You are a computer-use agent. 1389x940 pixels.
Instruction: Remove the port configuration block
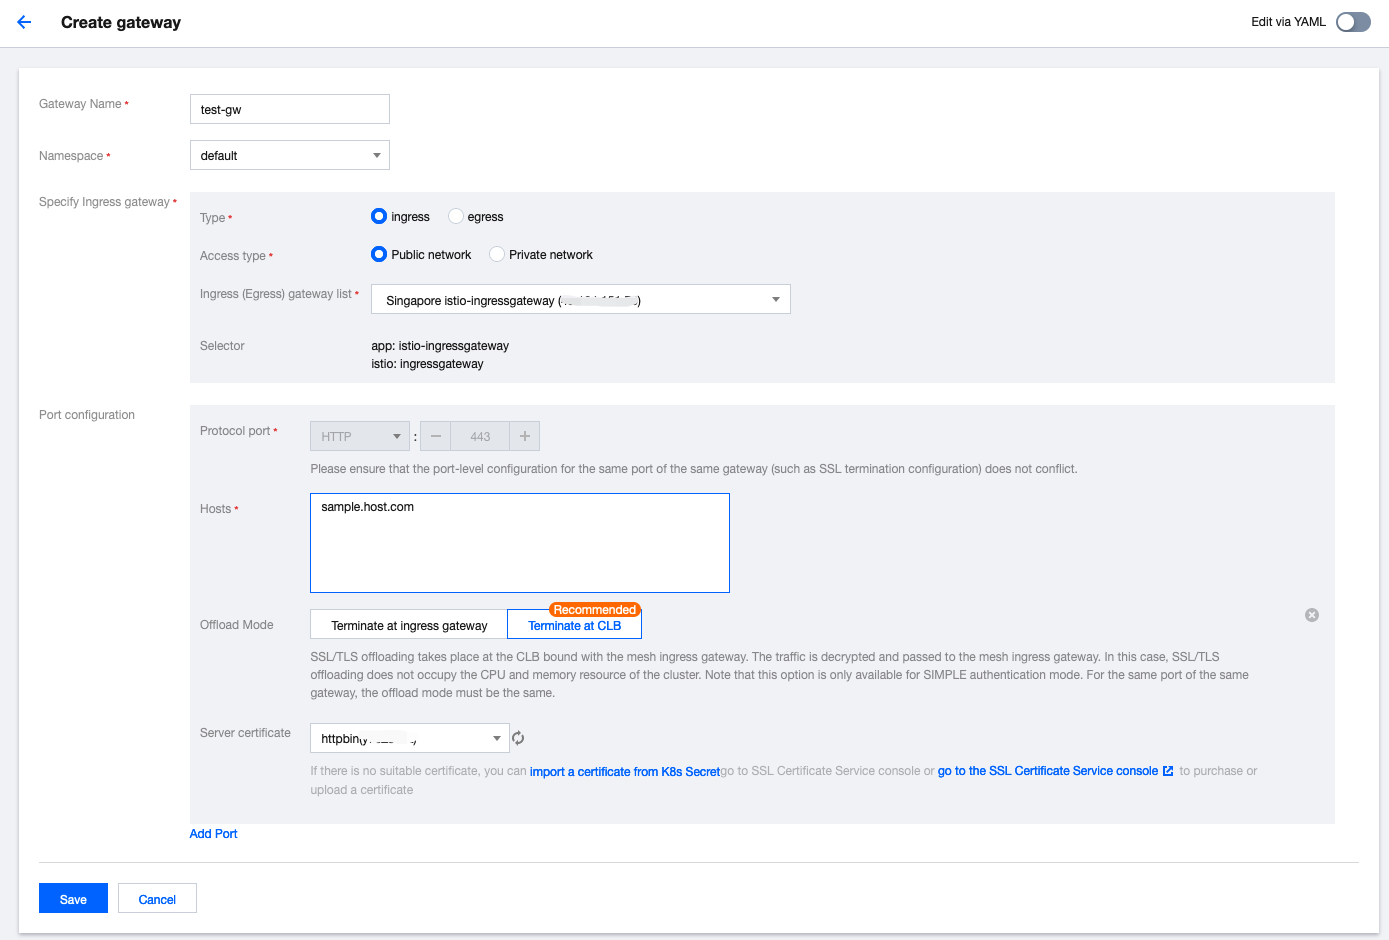tap(1312, 615)
